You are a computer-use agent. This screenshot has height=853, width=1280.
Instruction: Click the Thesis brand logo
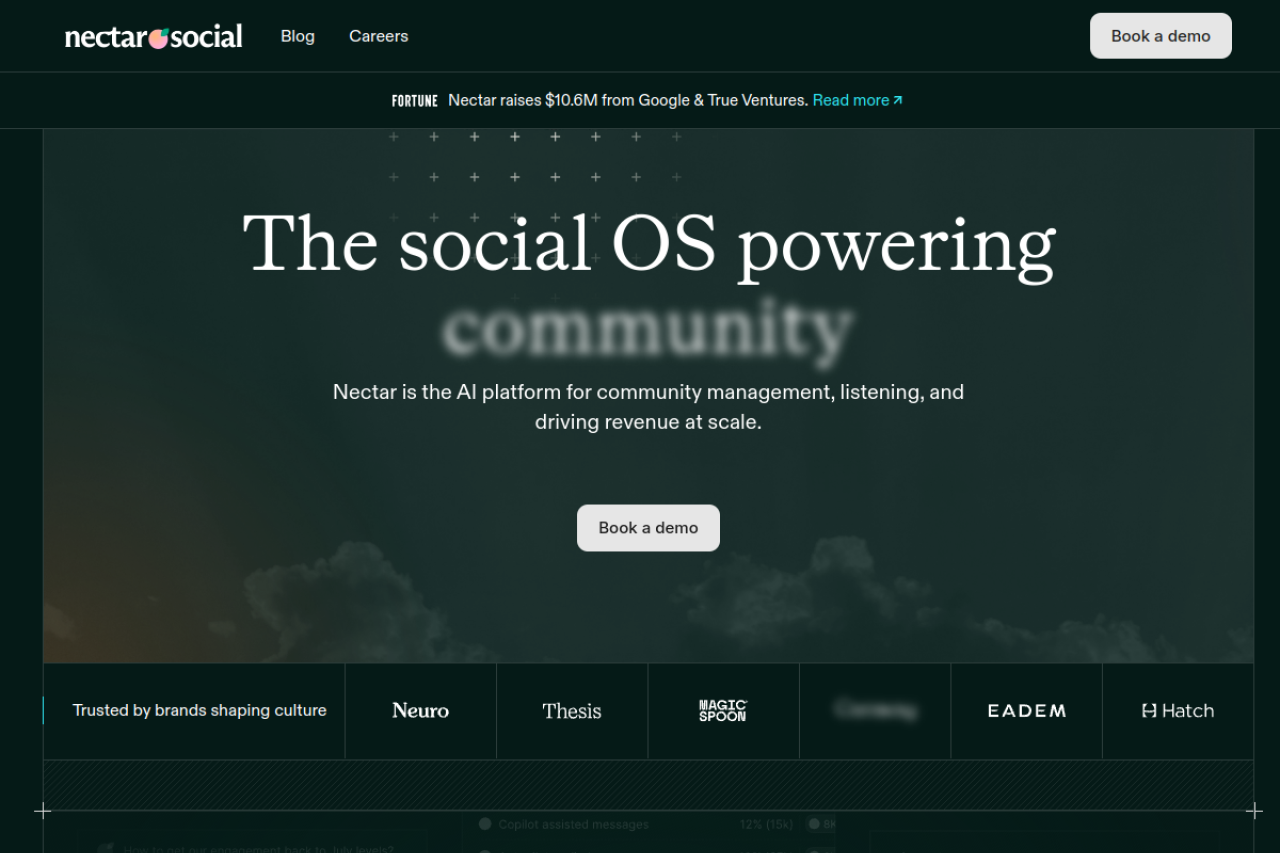tap(572, 711)
